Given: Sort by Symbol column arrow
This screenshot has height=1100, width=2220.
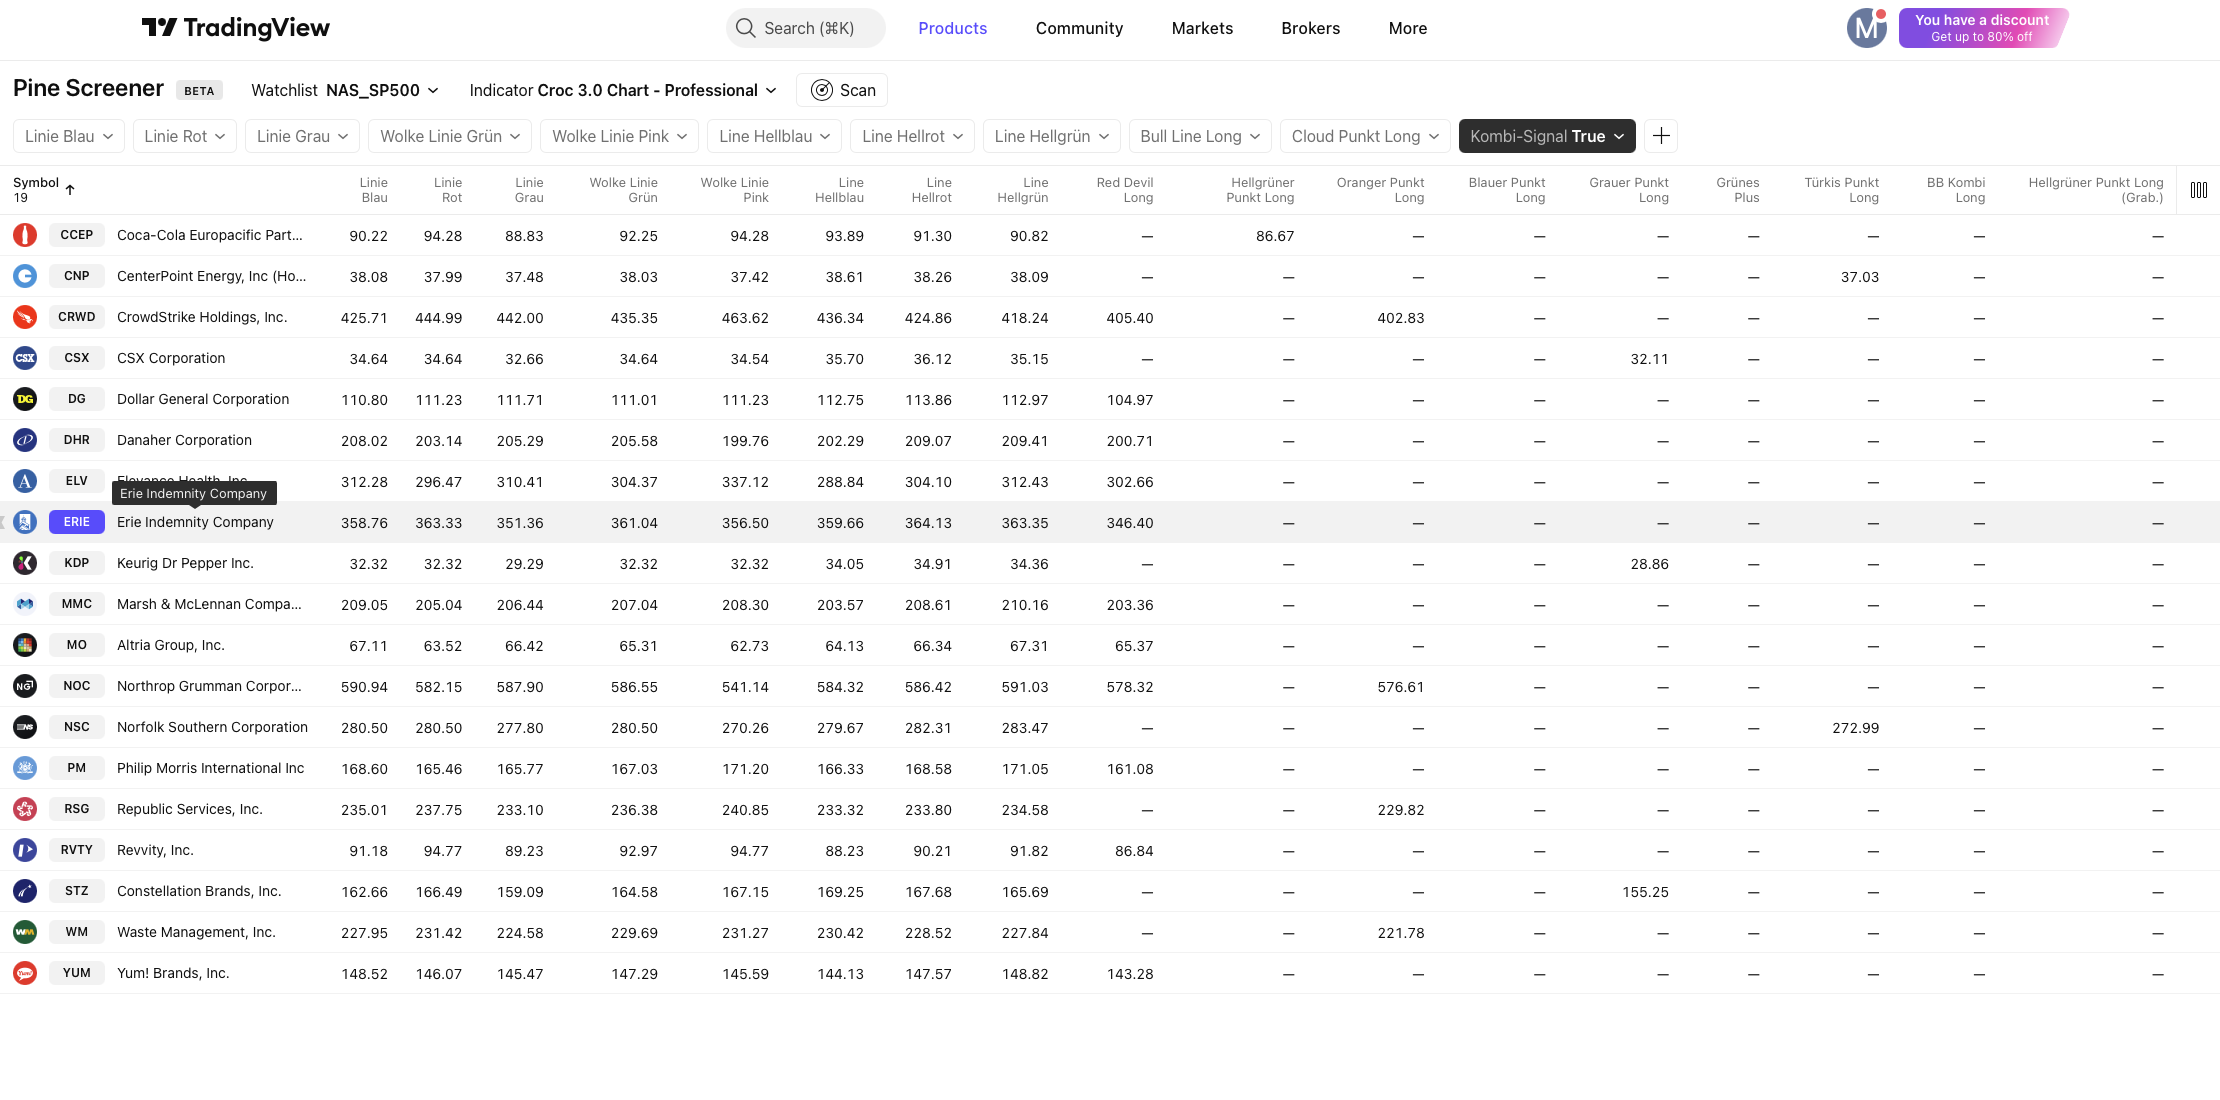Looking at the screenshot, I should [70, 189].
